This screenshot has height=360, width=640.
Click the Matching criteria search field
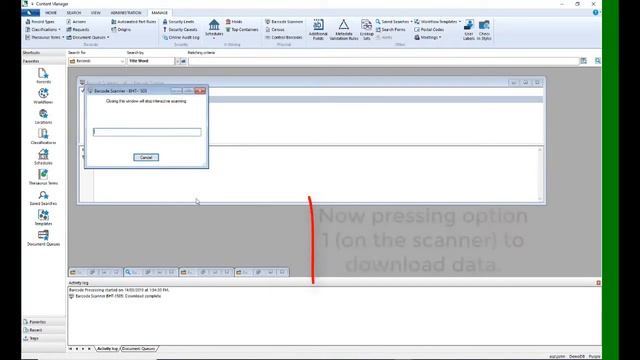383,61
